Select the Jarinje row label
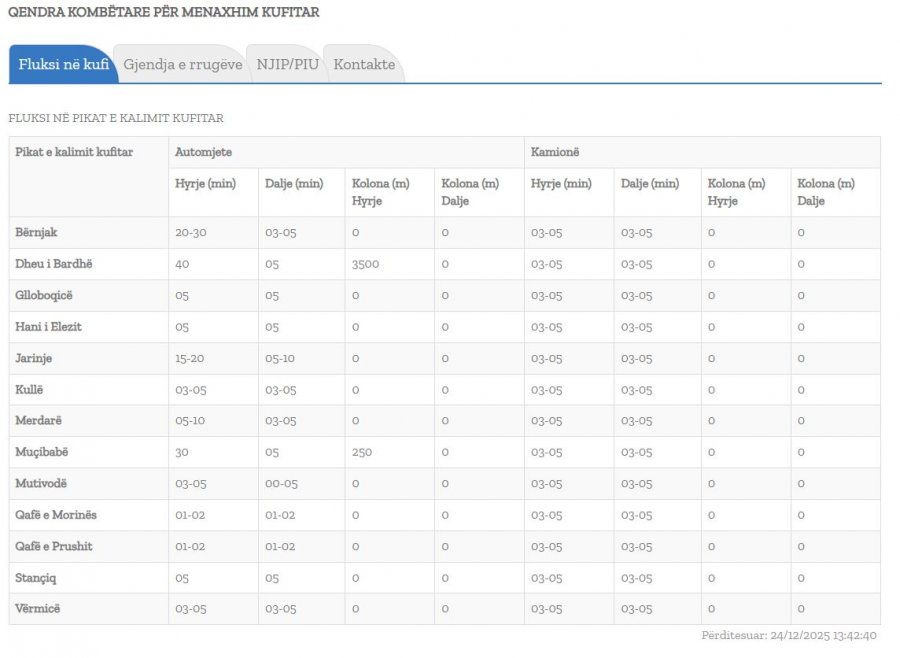 pyautogui.click(x=34, y=358)
